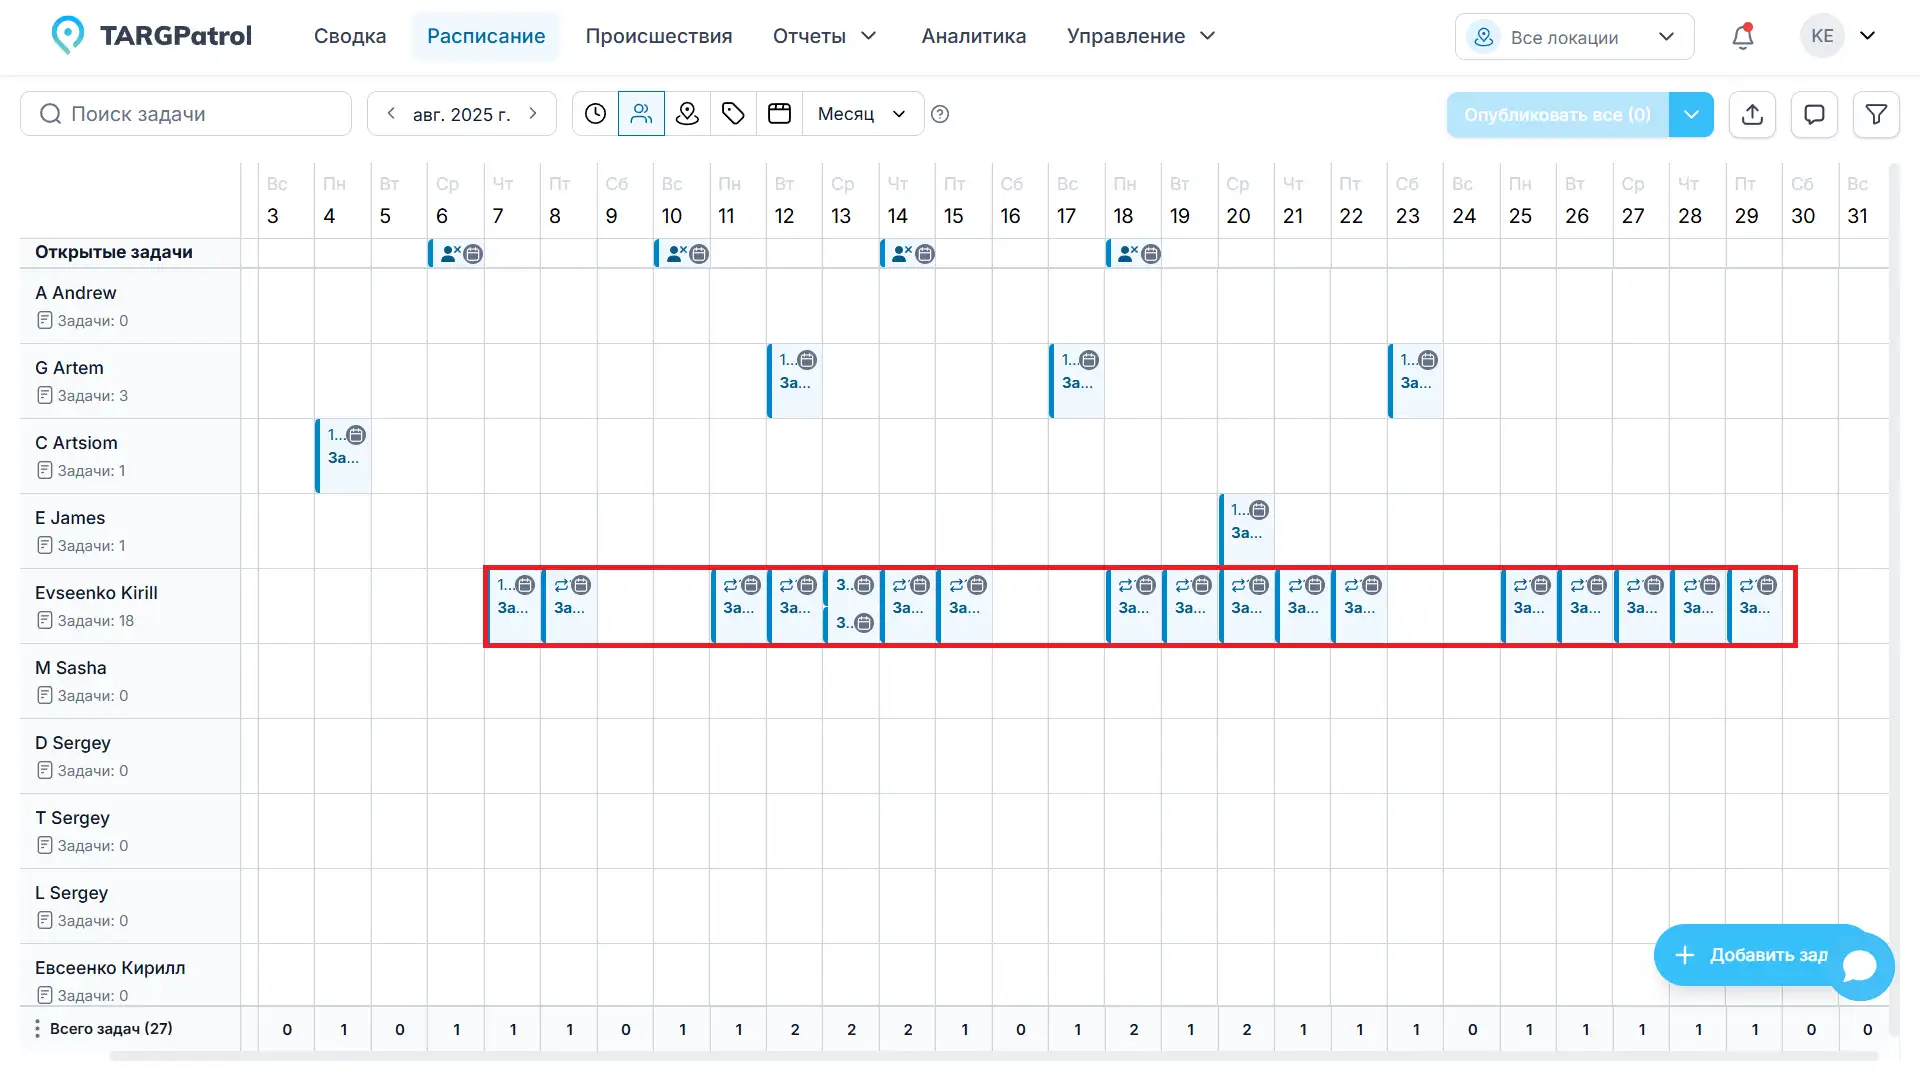Export the schedule using the upload icon
The width and height of the screenshot is (1920, 1080).
1753,114
